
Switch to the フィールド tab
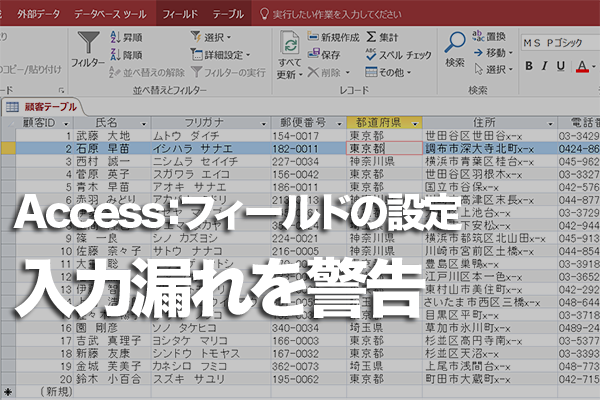(180, 14)
